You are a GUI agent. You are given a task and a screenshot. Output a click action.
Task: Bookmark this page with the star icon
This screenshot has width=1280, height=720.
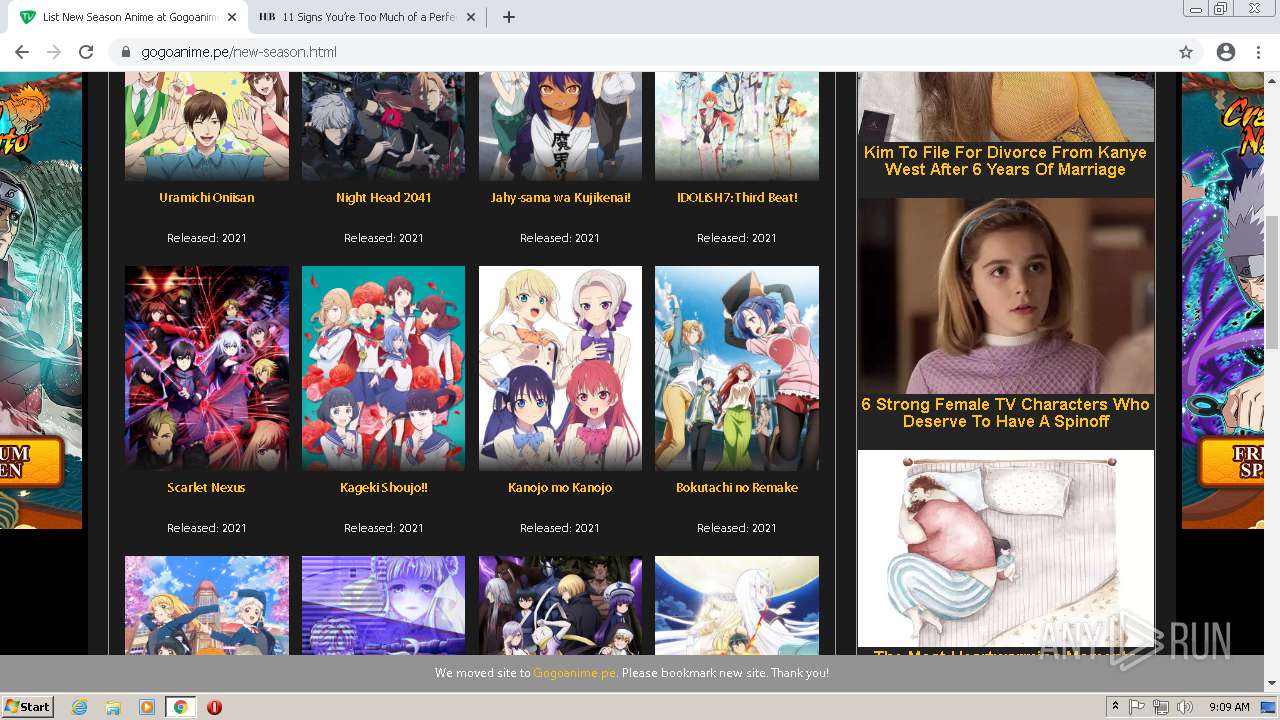point(1186,52)
